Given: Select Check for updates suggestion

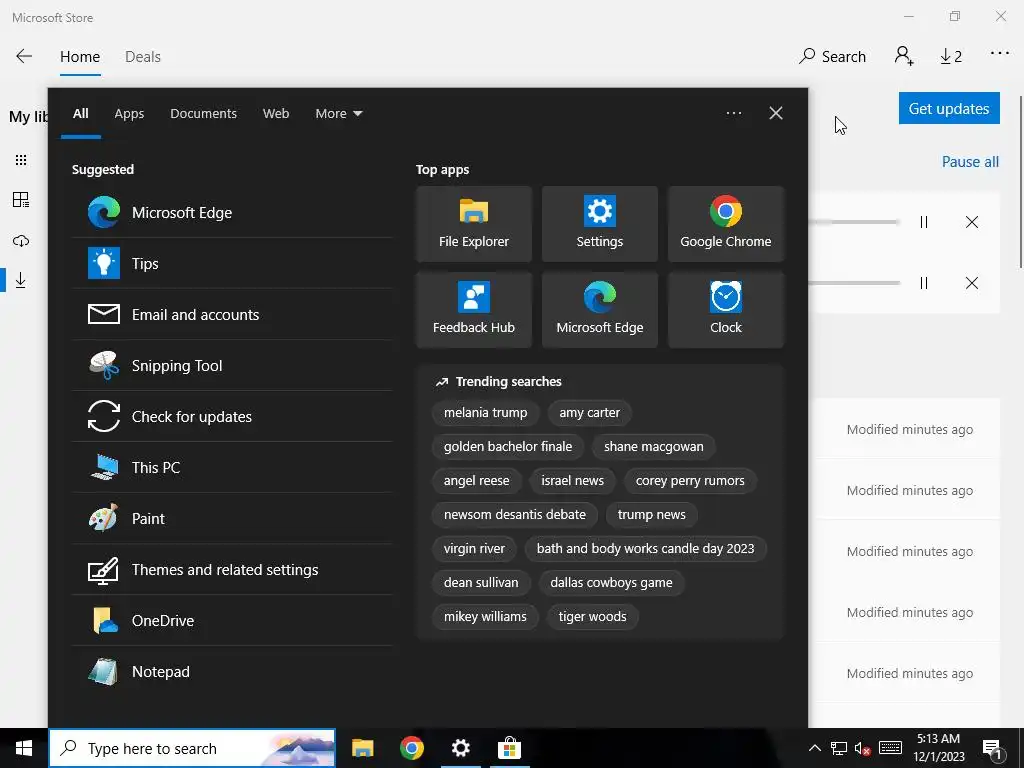Looking at the screenshot, I should pos(232,416).
